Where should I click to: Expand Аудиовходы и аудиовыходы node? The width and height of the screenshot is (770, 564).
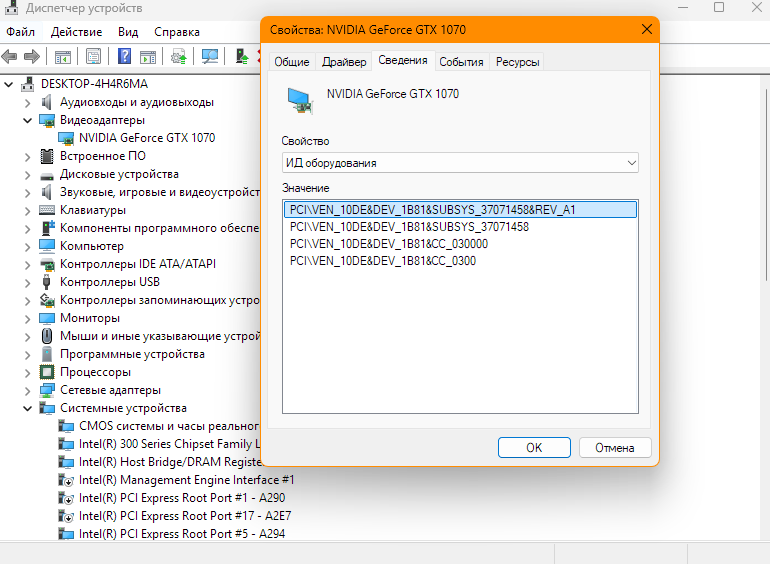[x=28, y=103]
